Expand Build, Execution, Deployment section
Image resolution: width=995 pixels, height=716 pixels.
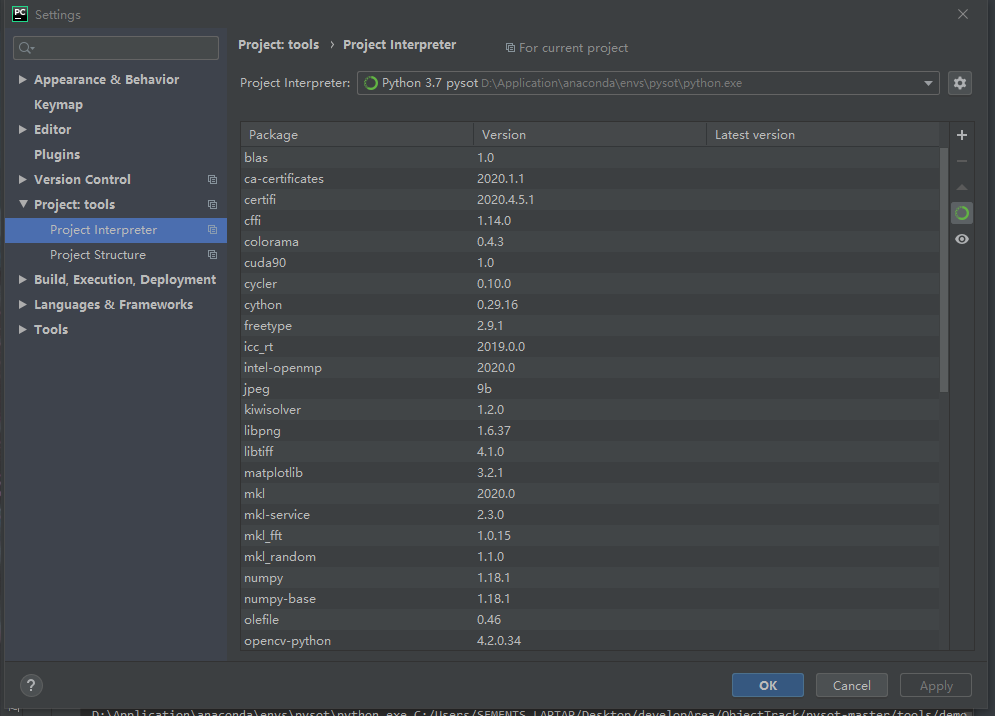(22, 279)
